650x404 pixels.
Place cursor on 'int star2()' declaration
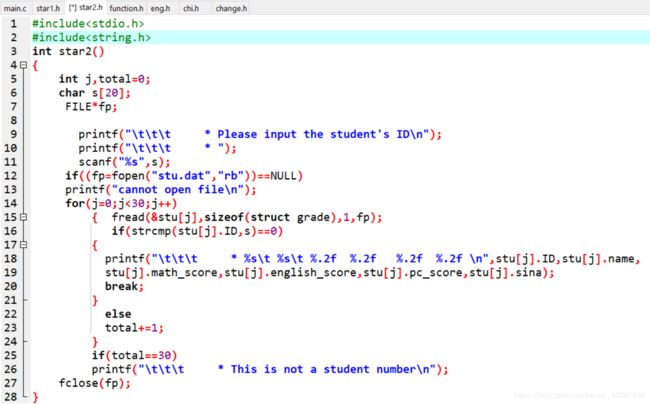tap(68, 51)
